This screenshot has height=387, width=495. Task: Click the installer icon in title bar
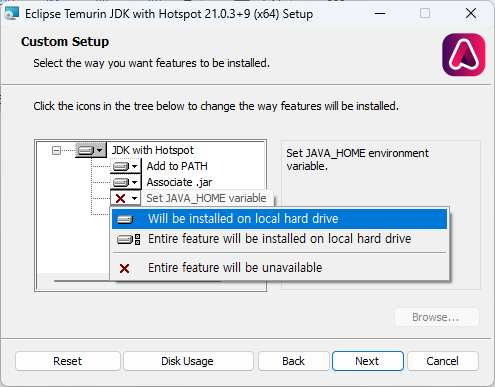tap(12, 14)
